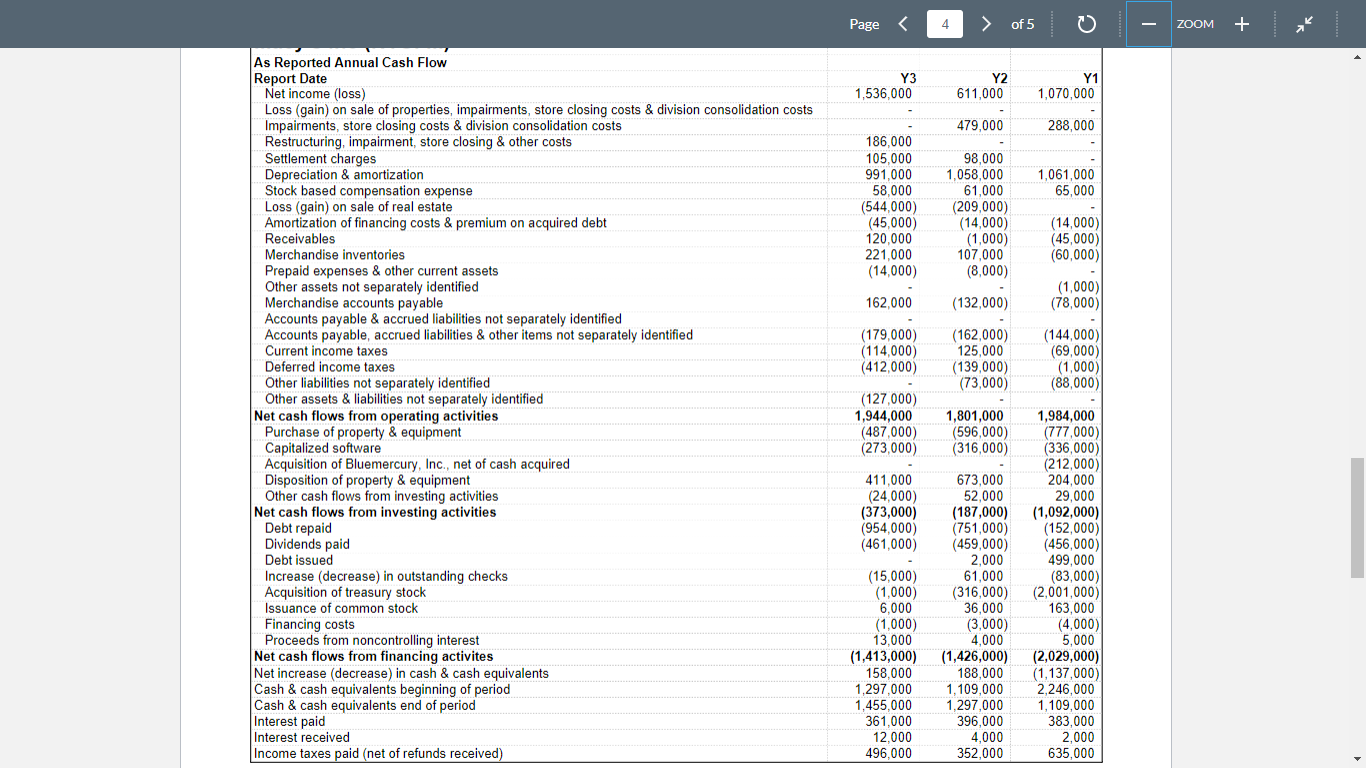The image size is (1366, 768).
Task: Click 'Merchandise accounts payable' label
Action: (x=354, y=302)
